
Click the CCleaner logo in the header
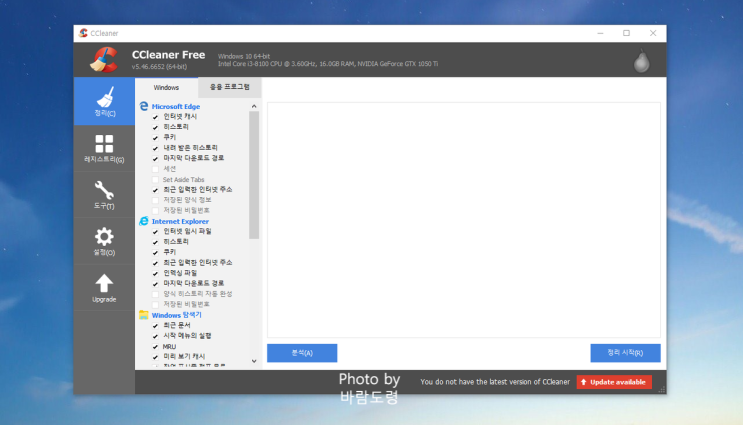(104, 60)
